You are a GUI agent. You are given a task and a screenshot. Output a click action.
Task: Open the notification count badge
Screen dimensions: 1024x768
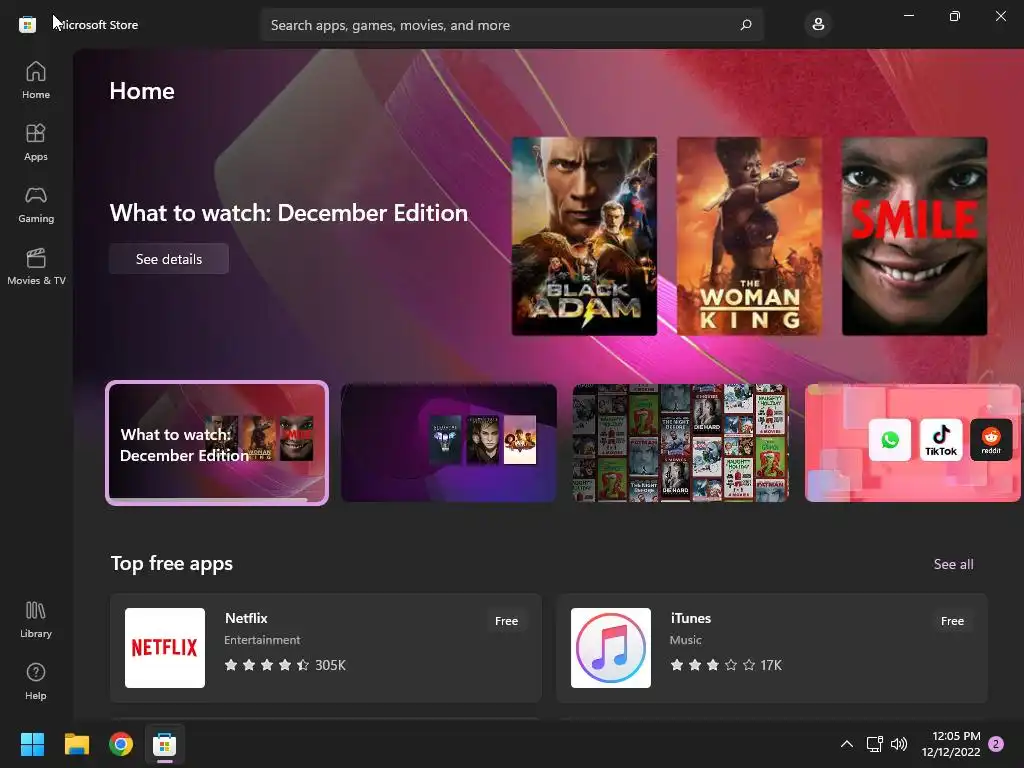click(996, 744)
